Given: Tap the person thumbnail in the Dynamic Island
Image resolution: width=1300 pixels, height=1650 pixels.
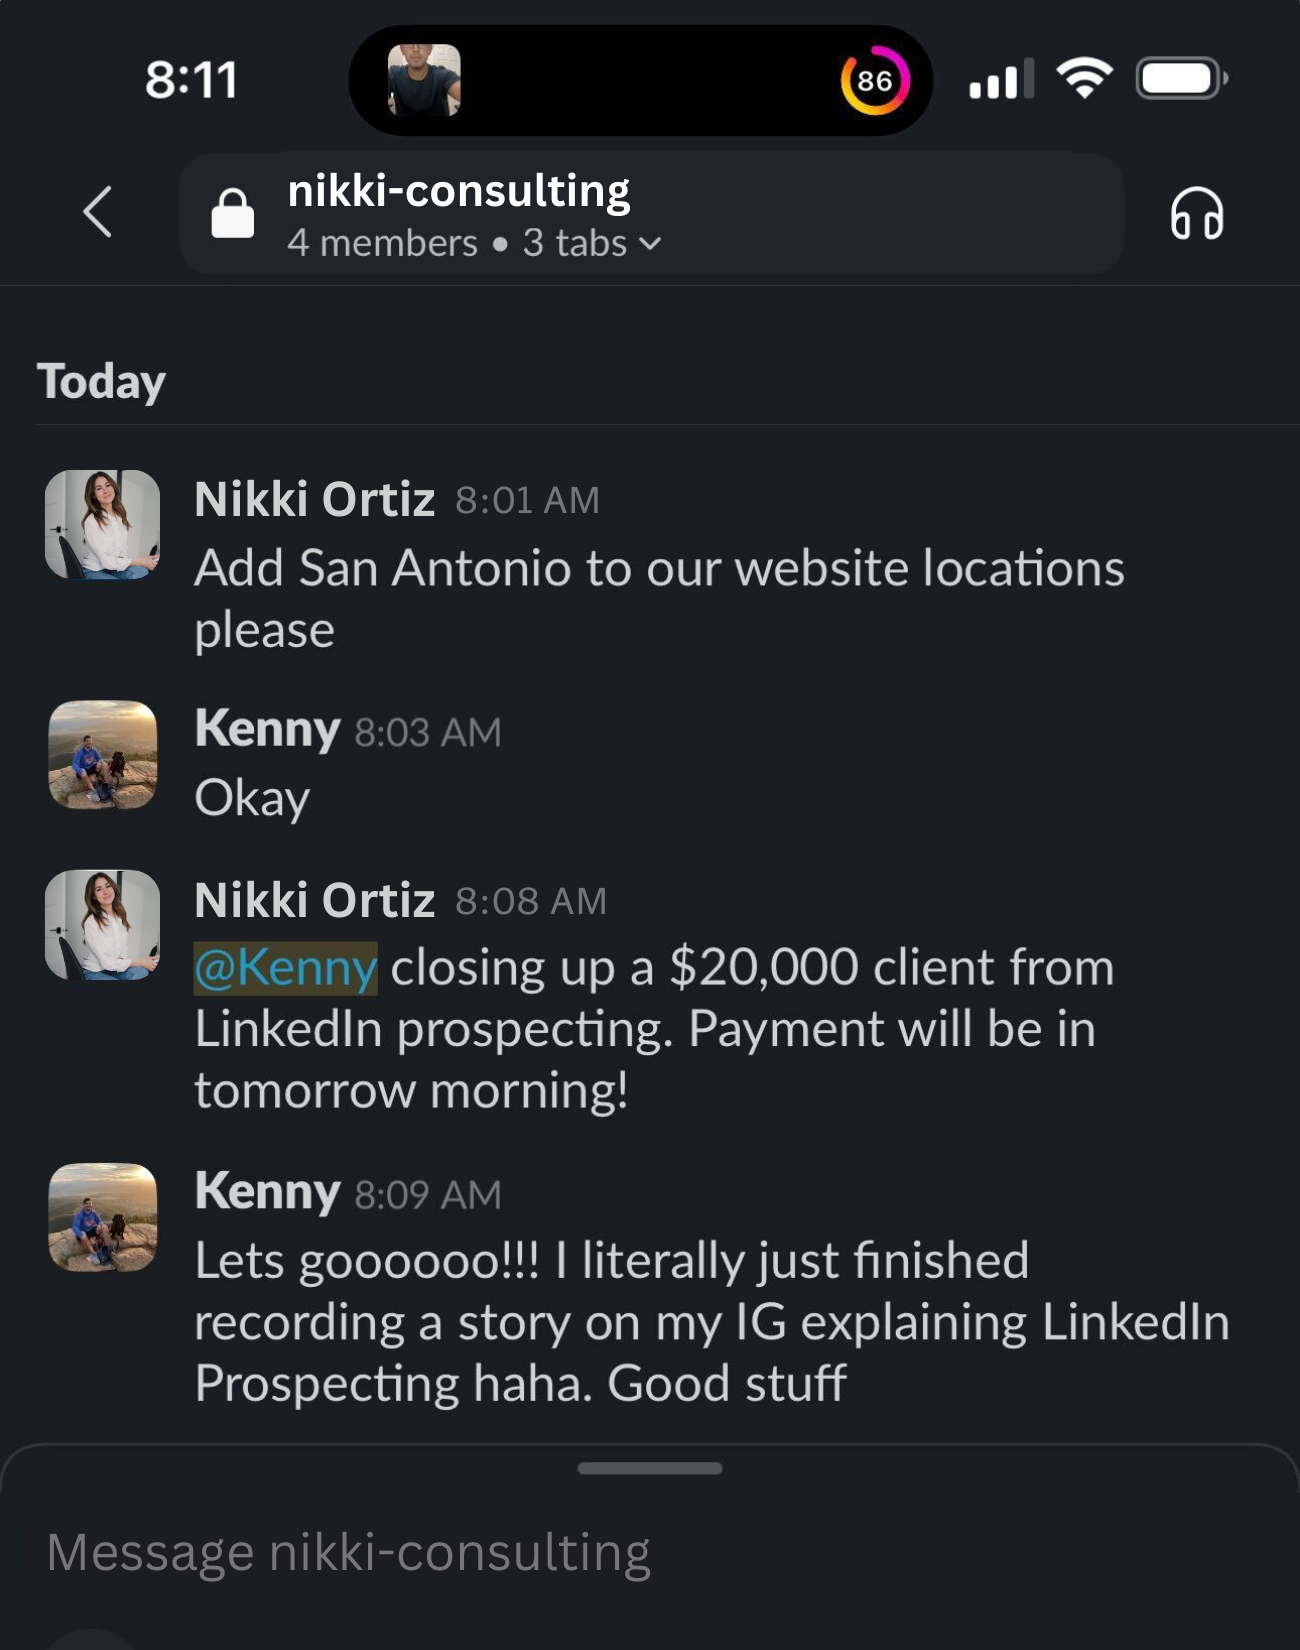Looking at the screenshot, I should pos(421,80).
